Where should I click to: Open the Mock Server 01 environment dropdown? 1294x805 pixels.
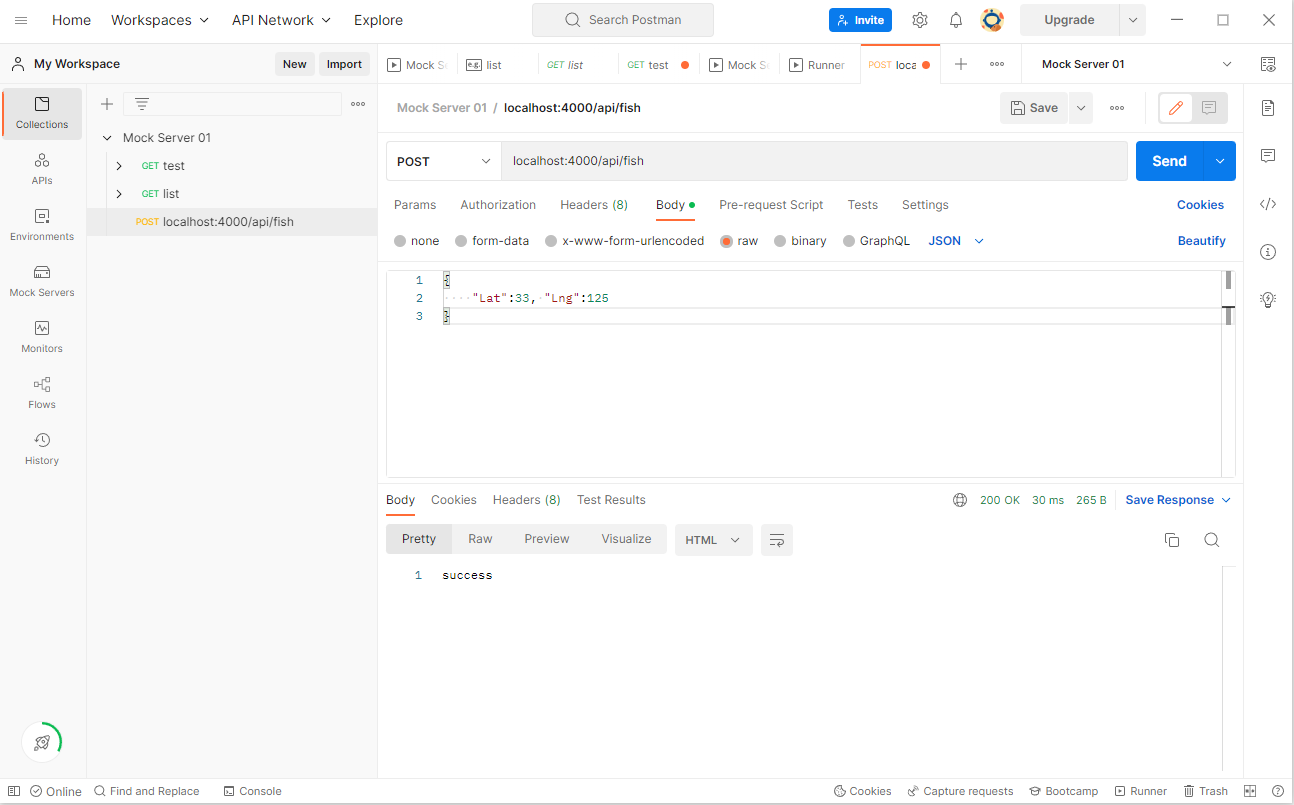[1137, 64]
